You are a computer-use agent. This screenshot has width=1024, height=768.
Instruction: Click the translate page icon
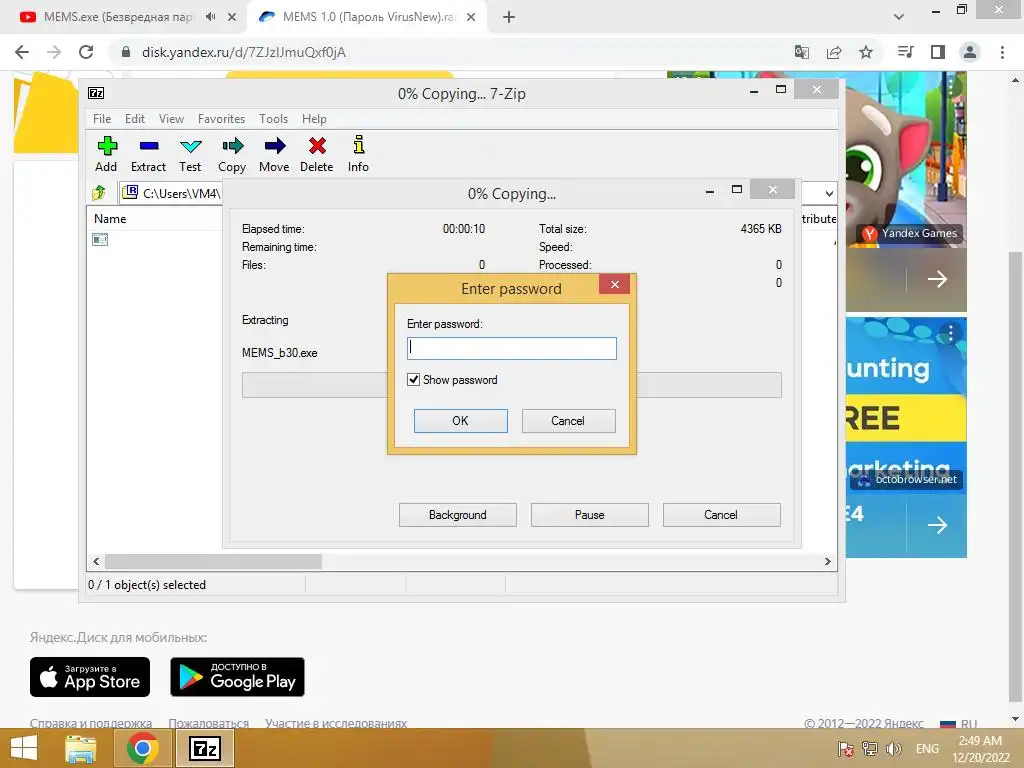tap(801, 52)
